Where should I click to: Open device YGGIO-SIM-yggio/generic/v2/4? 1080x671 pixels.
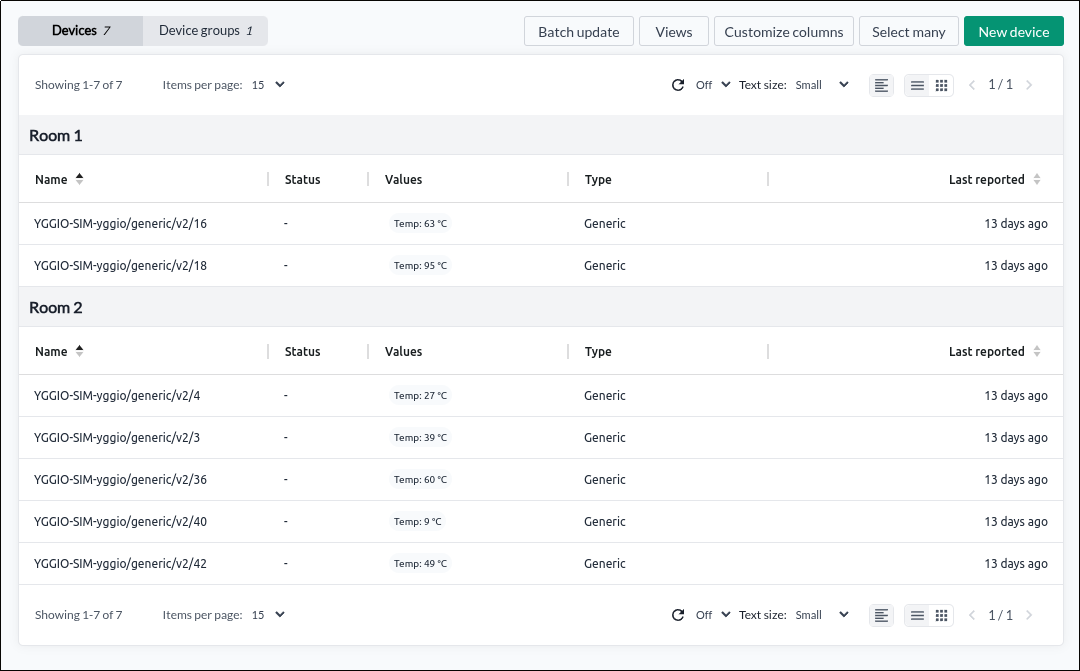pos(117,396)
